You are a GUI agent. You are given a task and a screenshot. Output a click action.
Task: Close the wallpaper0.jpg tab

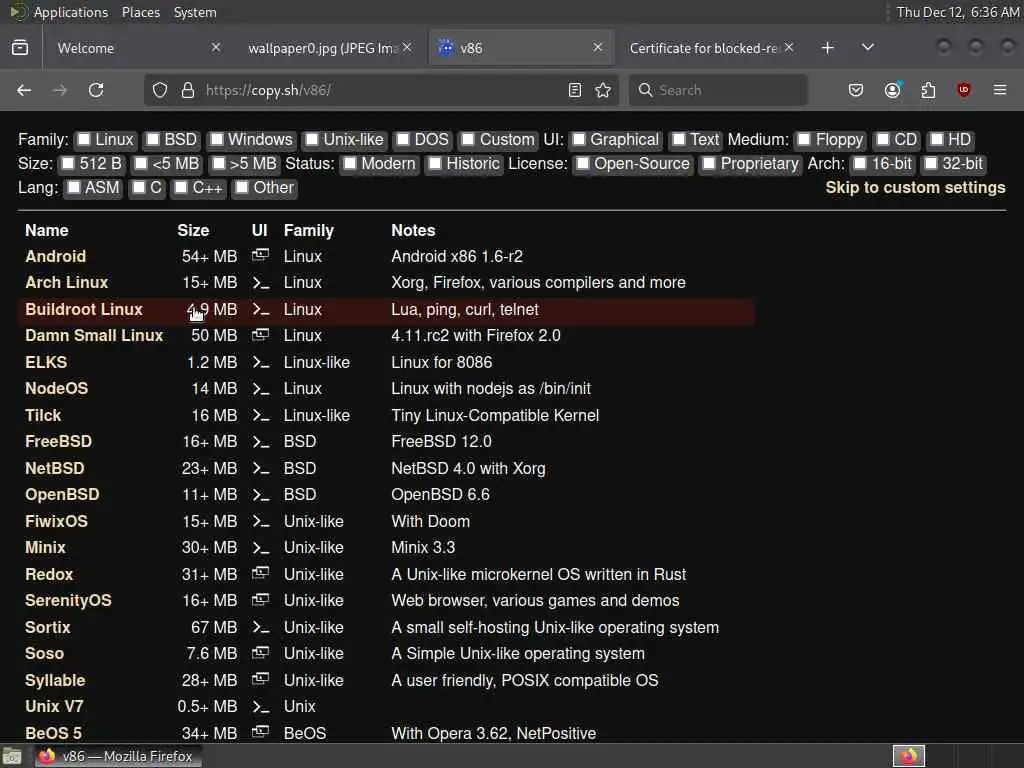click(x=407, y=47)
